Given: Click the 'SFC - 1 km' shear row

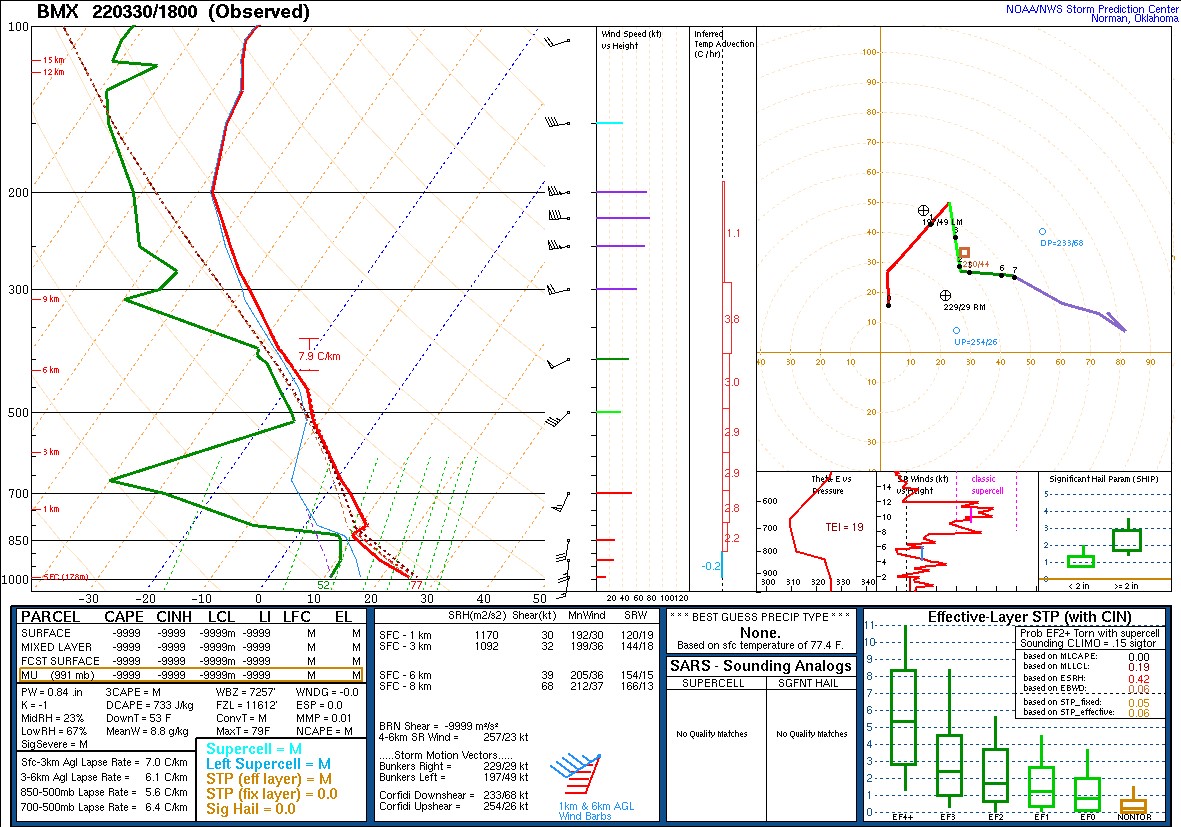Looking at the screenshot, I should coord(517,635).
